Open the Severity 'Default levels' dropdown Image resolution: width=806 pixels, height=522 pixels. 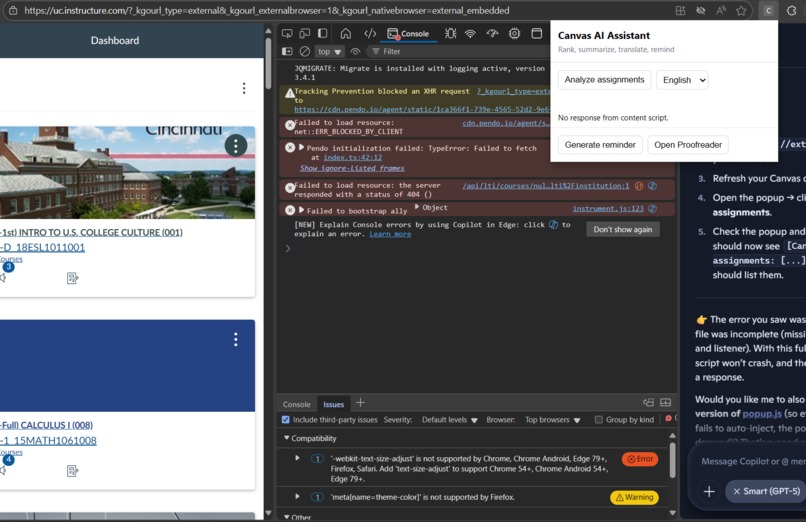coord(450,420)
